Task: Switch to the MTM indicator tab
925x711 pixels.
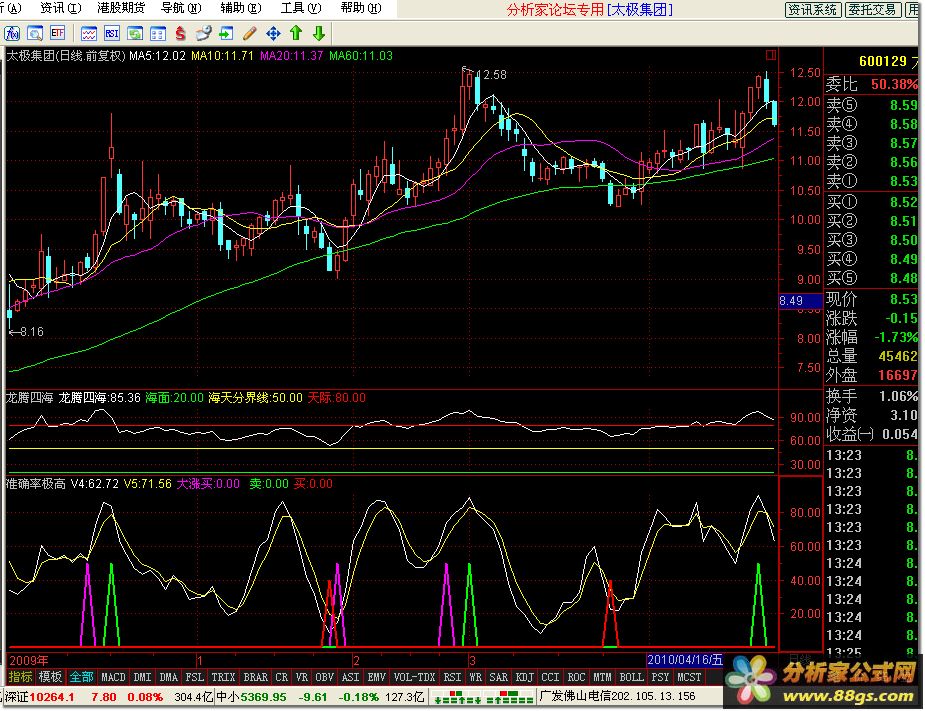Action: click(602, 677)
